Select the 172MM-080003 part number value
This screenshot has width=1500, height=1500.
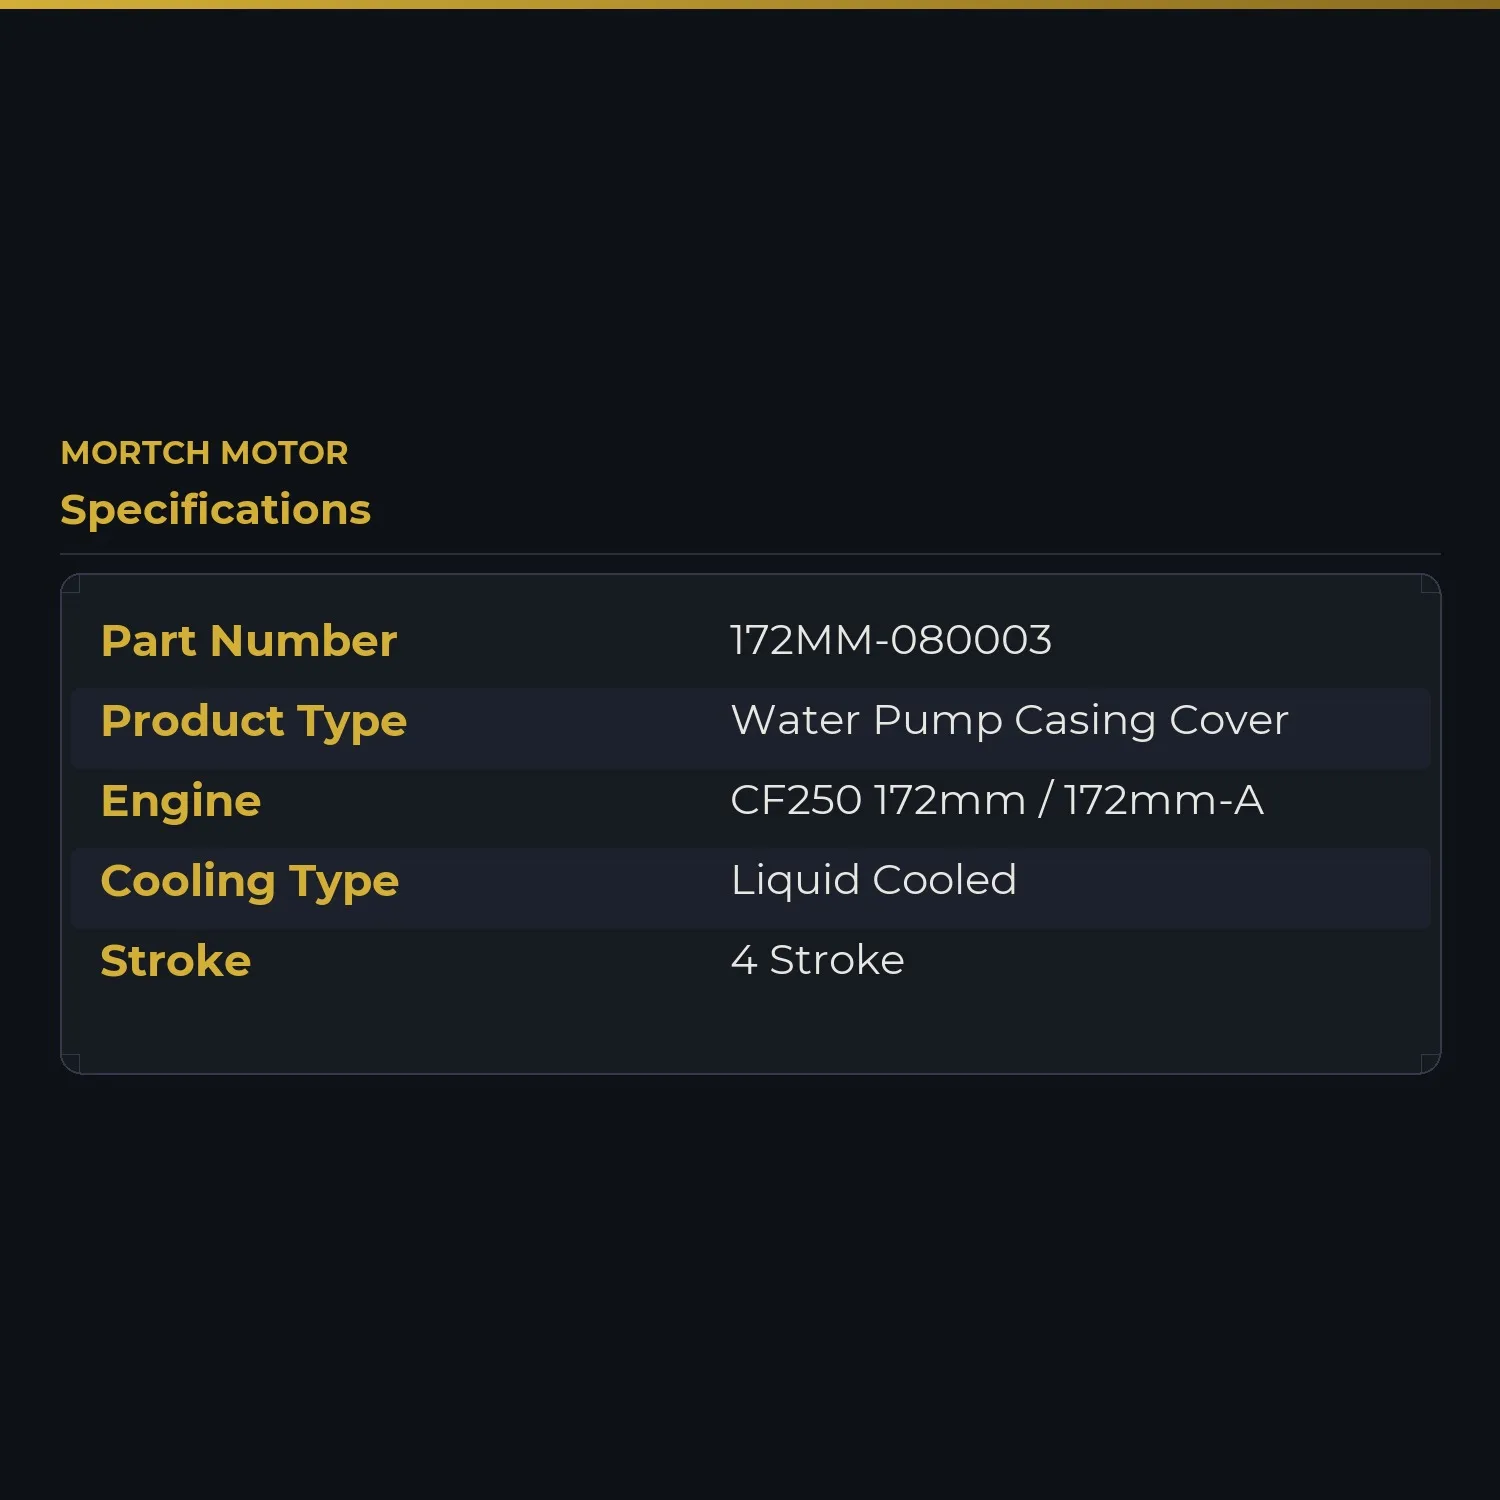point(891,640)
